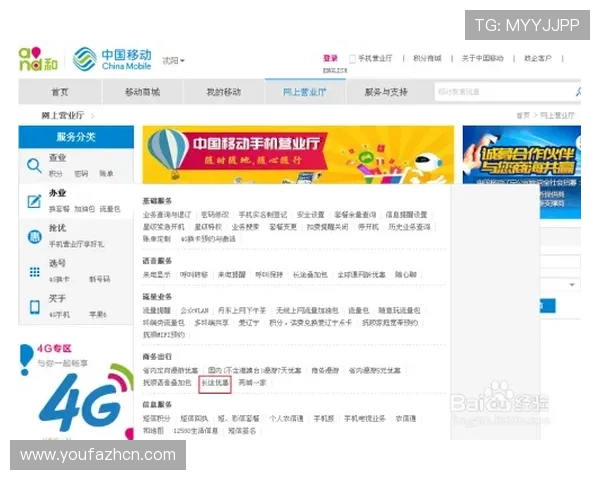Viewport: 600px width, 480px height.
Task: Open 12580生活信息 link
Action: tap(196, 431)
